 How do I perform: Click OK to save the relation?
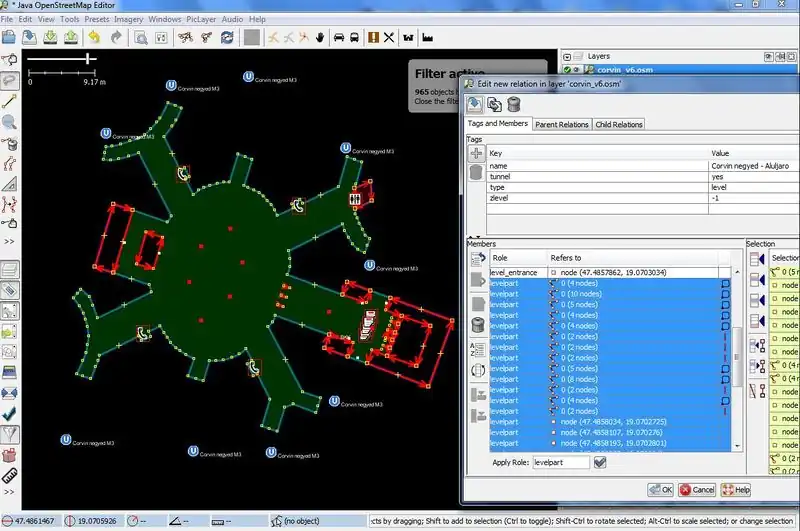[x=660, y=490]
